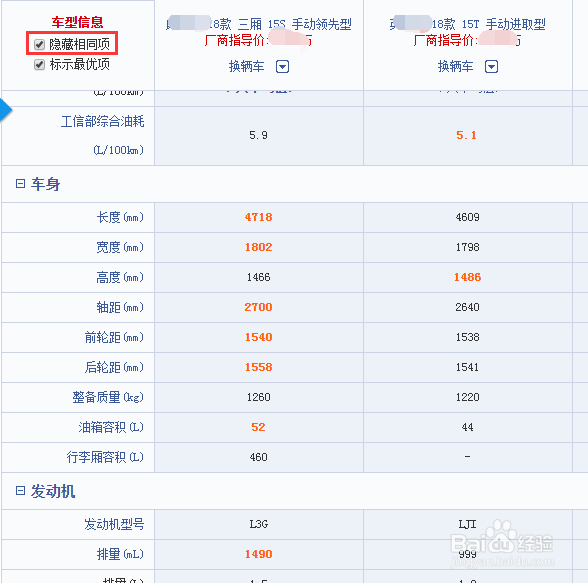Select the 1490 displacement value

[x=258, y=554]
